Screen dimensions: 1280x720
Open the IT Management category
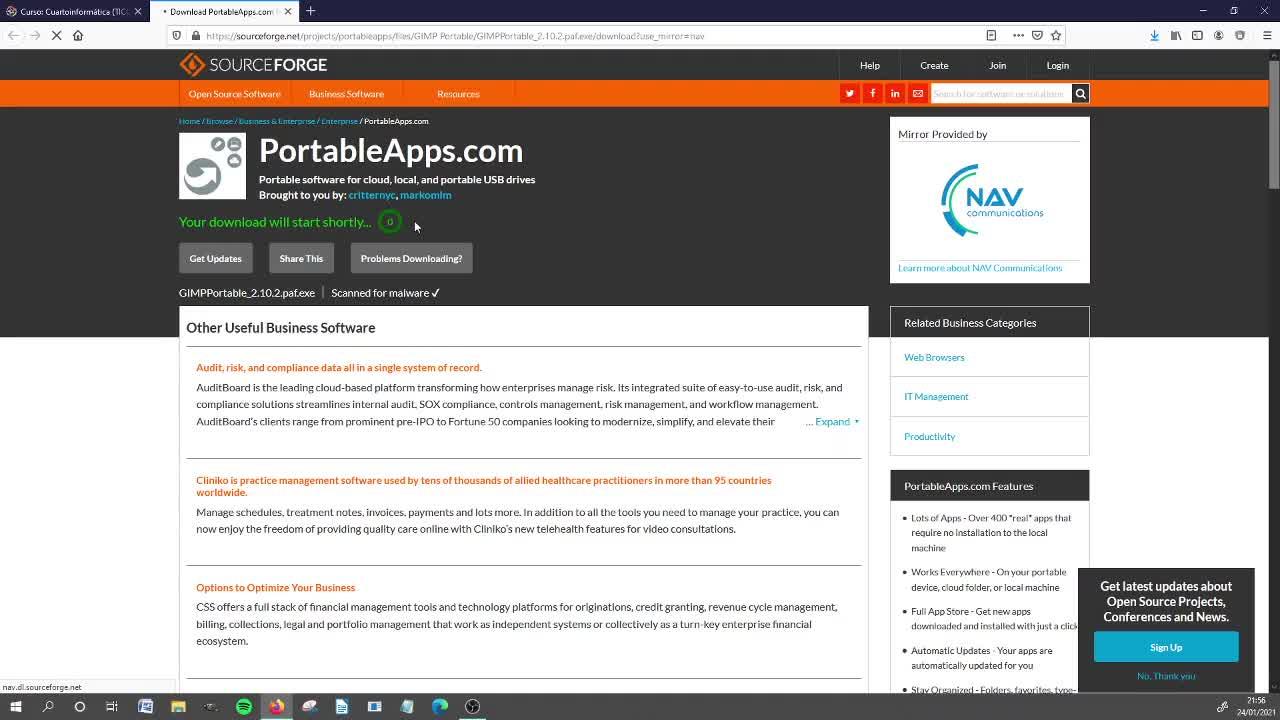tap(936, 397)
